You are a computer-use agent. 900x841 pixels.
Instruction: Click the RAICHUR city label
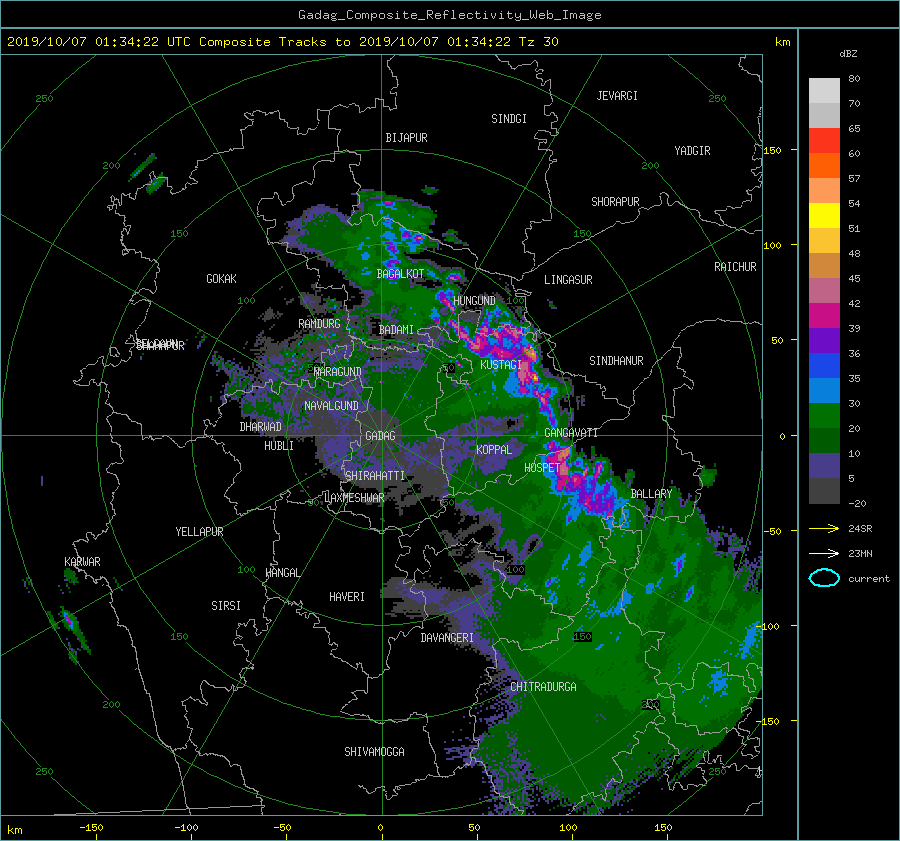(735, 267)
